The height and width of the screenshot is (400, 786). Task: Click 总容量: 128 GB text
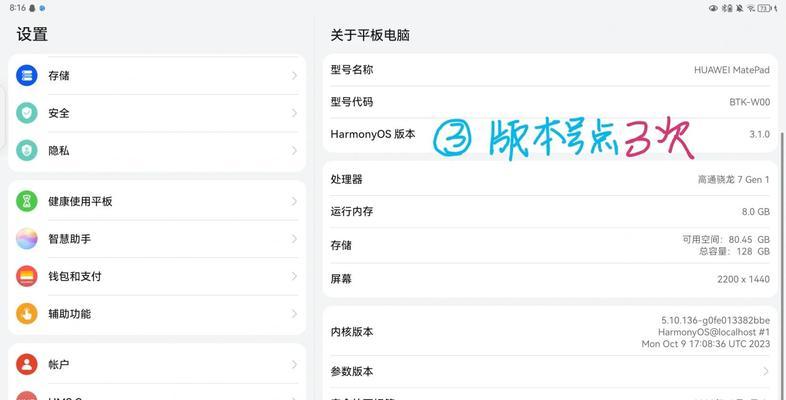[734, 251]
